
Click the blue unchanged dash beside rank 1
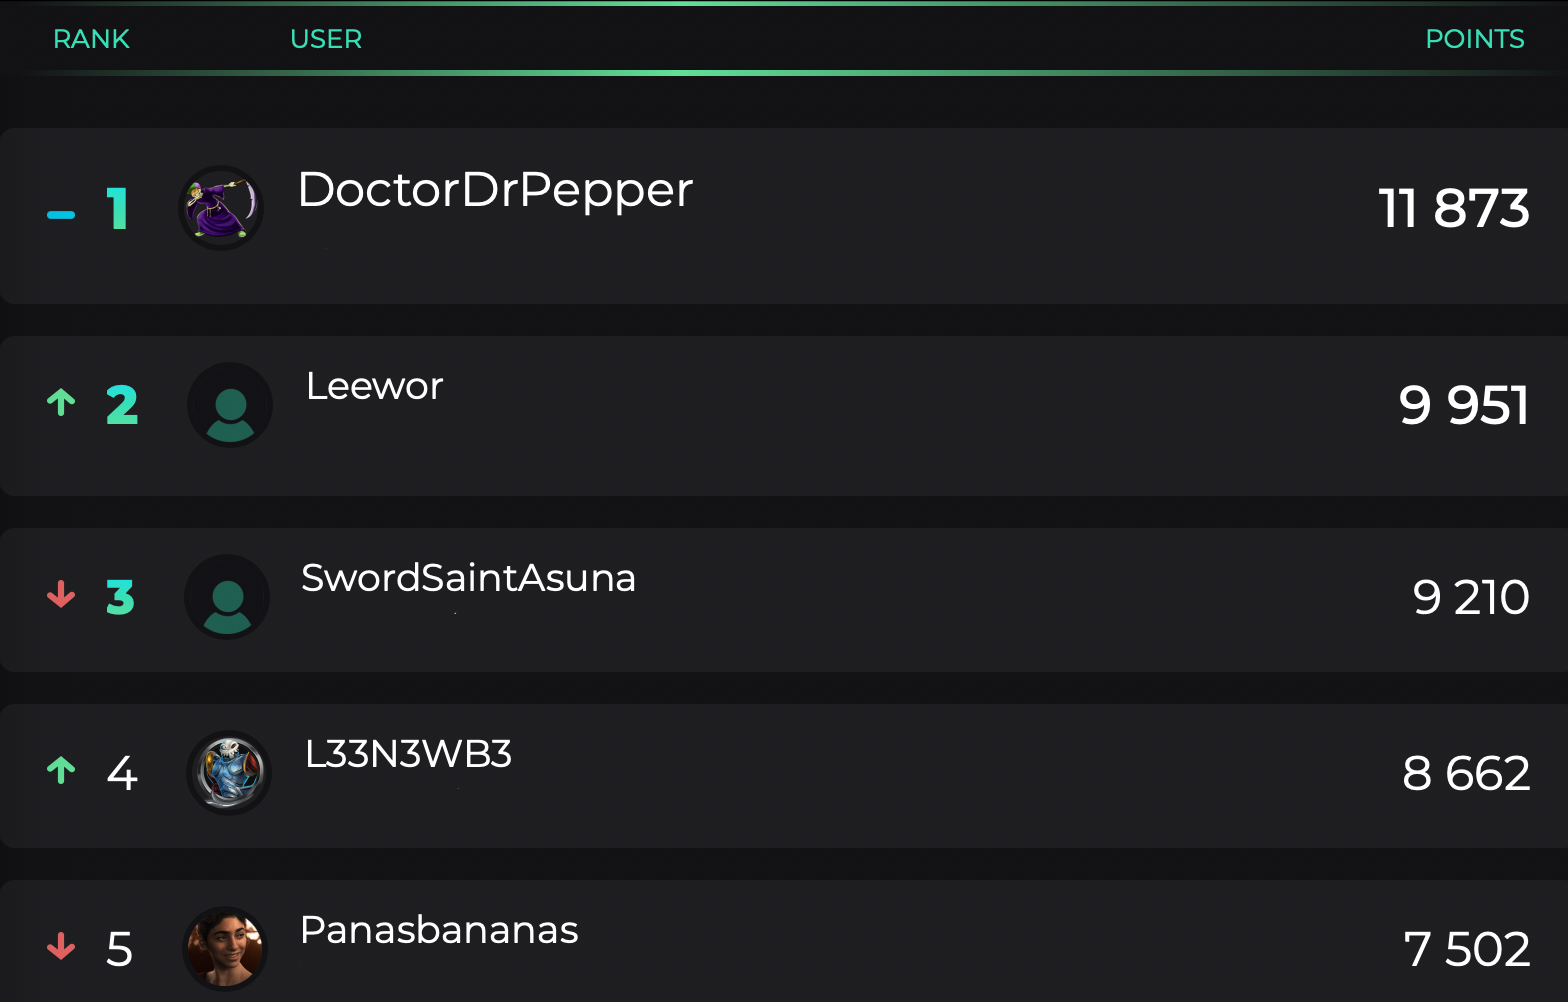[x=61, y=215]
